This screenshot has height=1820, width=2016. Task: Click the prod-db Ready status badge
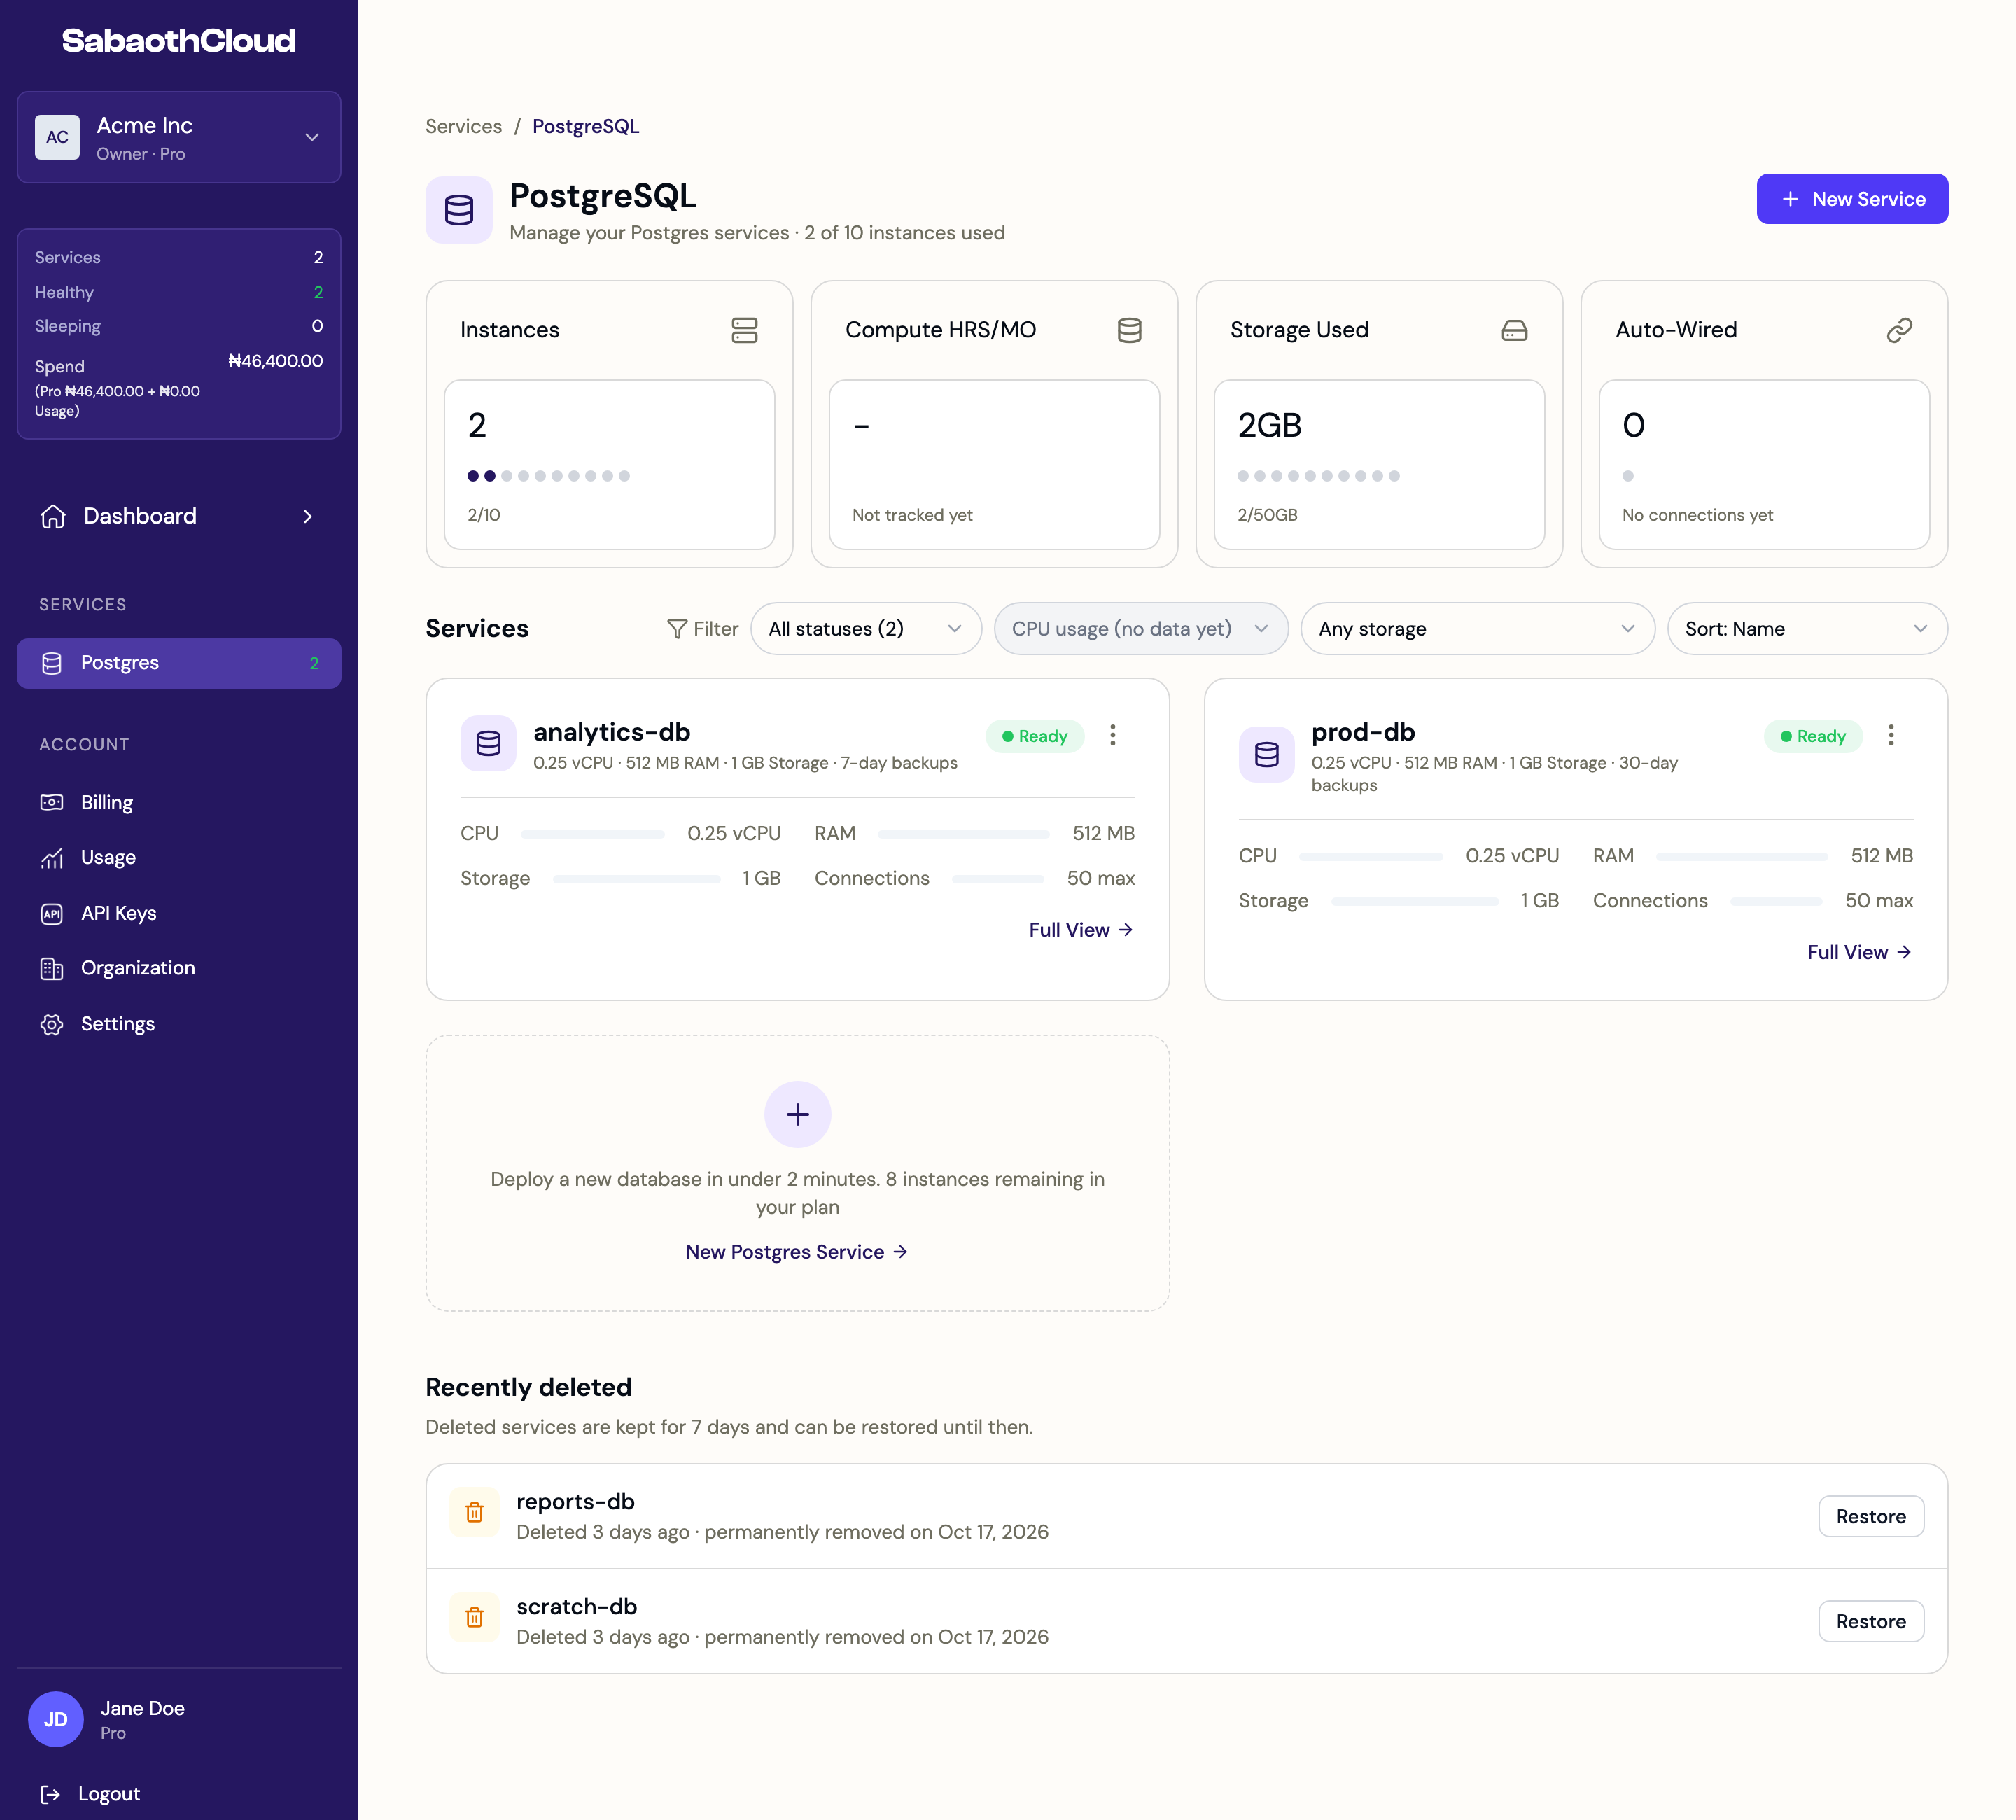pyautogui.click(x=1812, y=736)
